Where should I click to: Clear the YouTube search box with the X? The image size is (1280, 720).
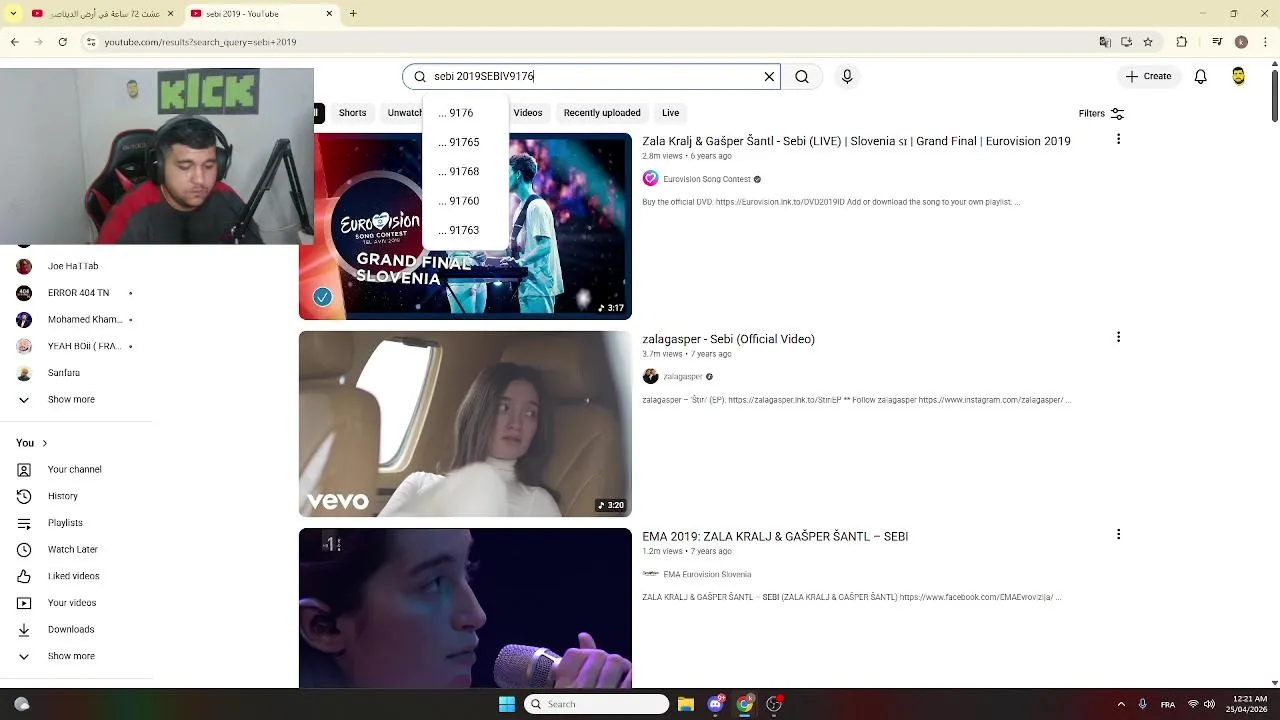coord(769,76)
